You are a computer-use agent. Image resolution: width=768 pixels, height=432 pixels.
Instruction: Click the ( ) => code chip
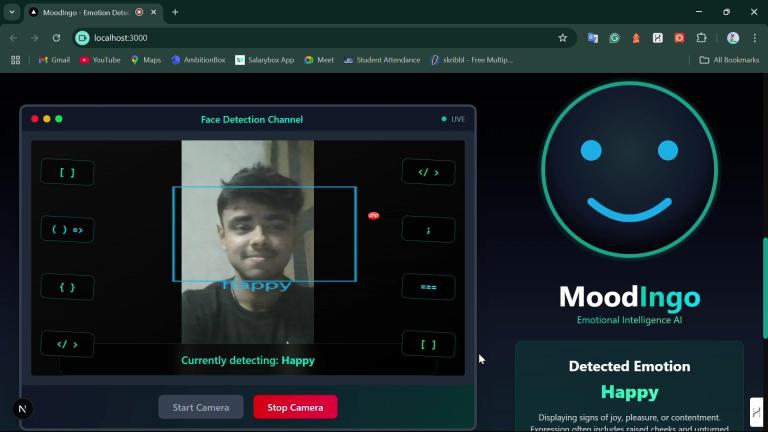click(x=67, y=230)
